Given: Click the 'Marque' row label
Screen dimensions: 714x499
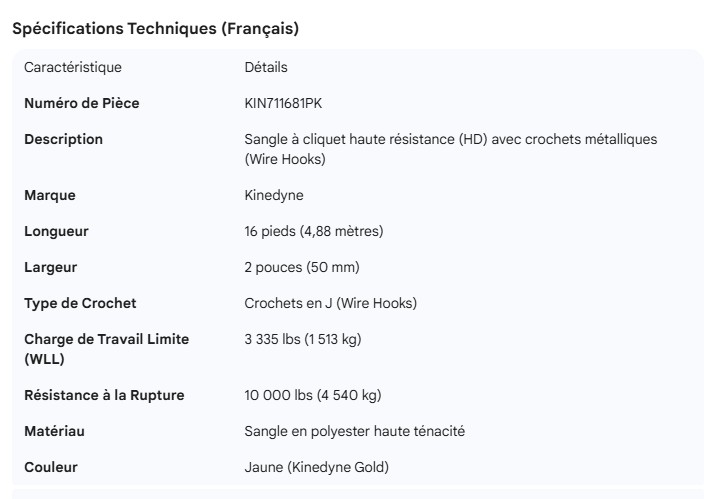Looking at the screenshot, I should coord(50,195).
